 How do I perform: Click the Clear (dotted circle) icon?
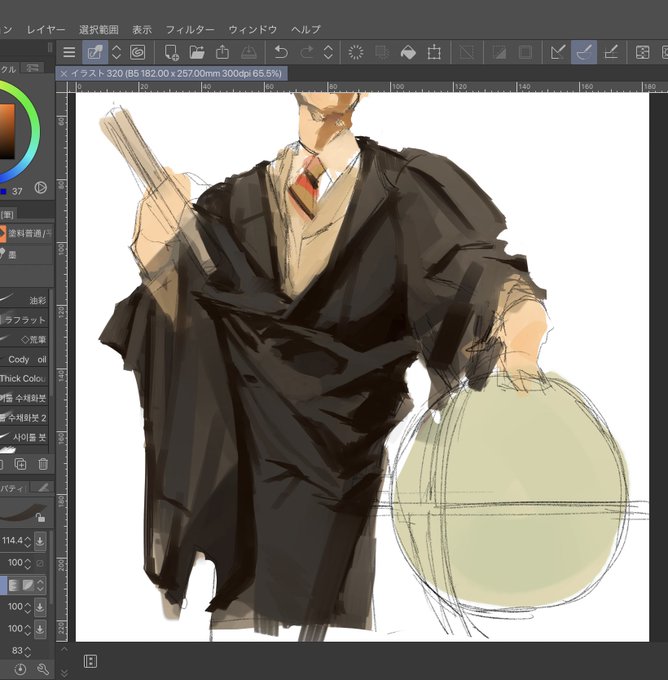coord(356,52)
